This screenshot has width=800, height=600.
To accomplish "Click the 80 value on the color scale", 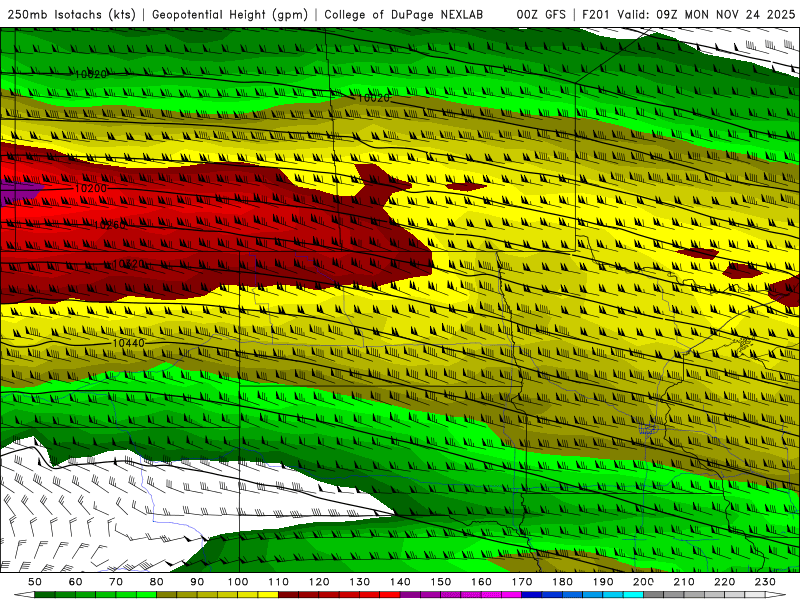I will (157, 582).
